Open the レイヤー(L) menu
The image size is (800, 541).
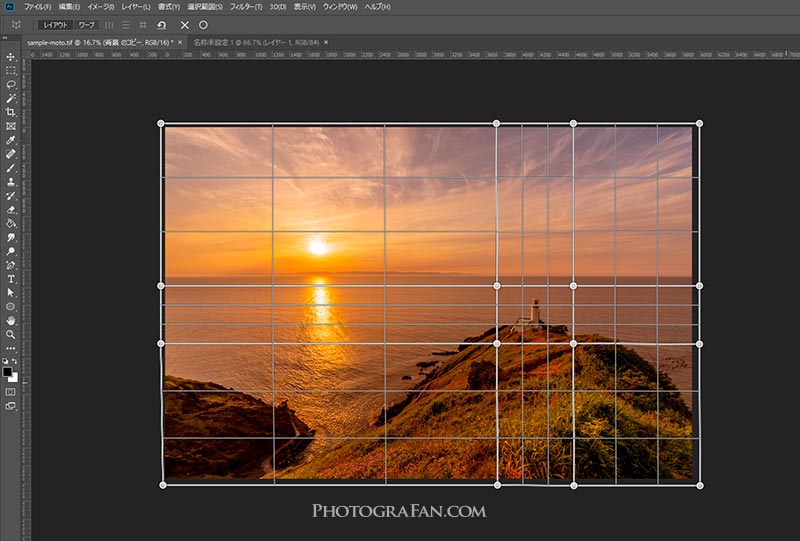click(136, 7)
